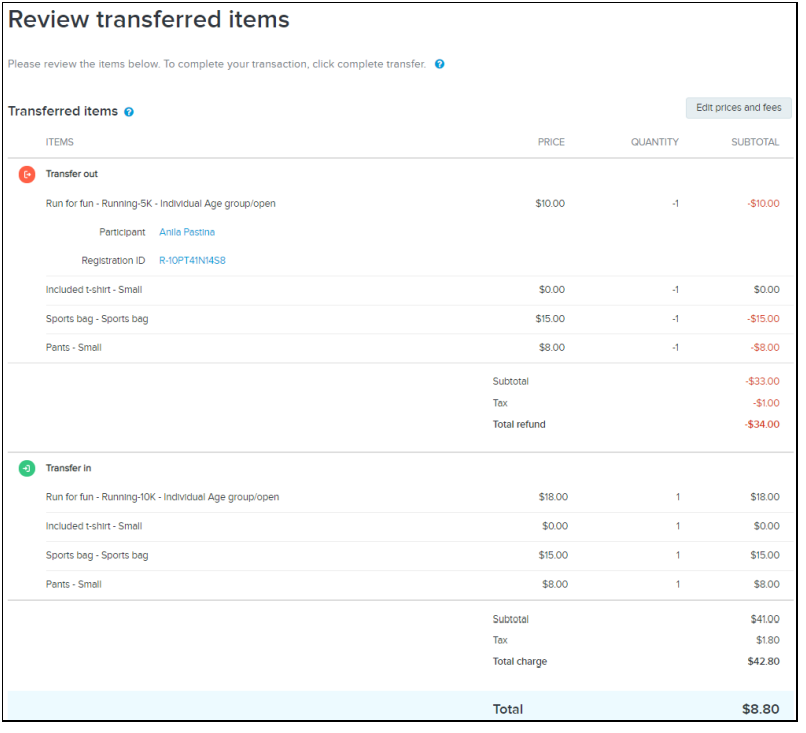Select the PRICE column header
This screenshot has width=806, height=733.
[549, 142]
